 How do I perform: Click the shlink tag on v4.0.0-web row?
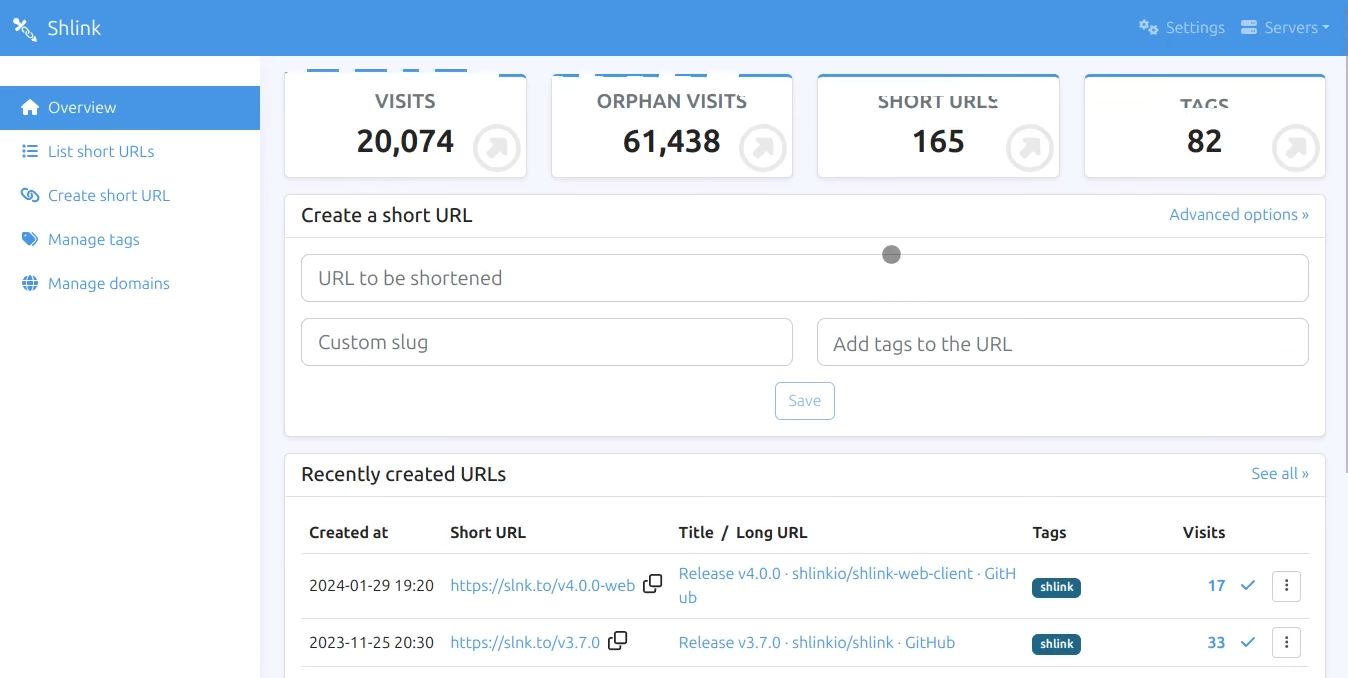click(x=1056, y=588)
